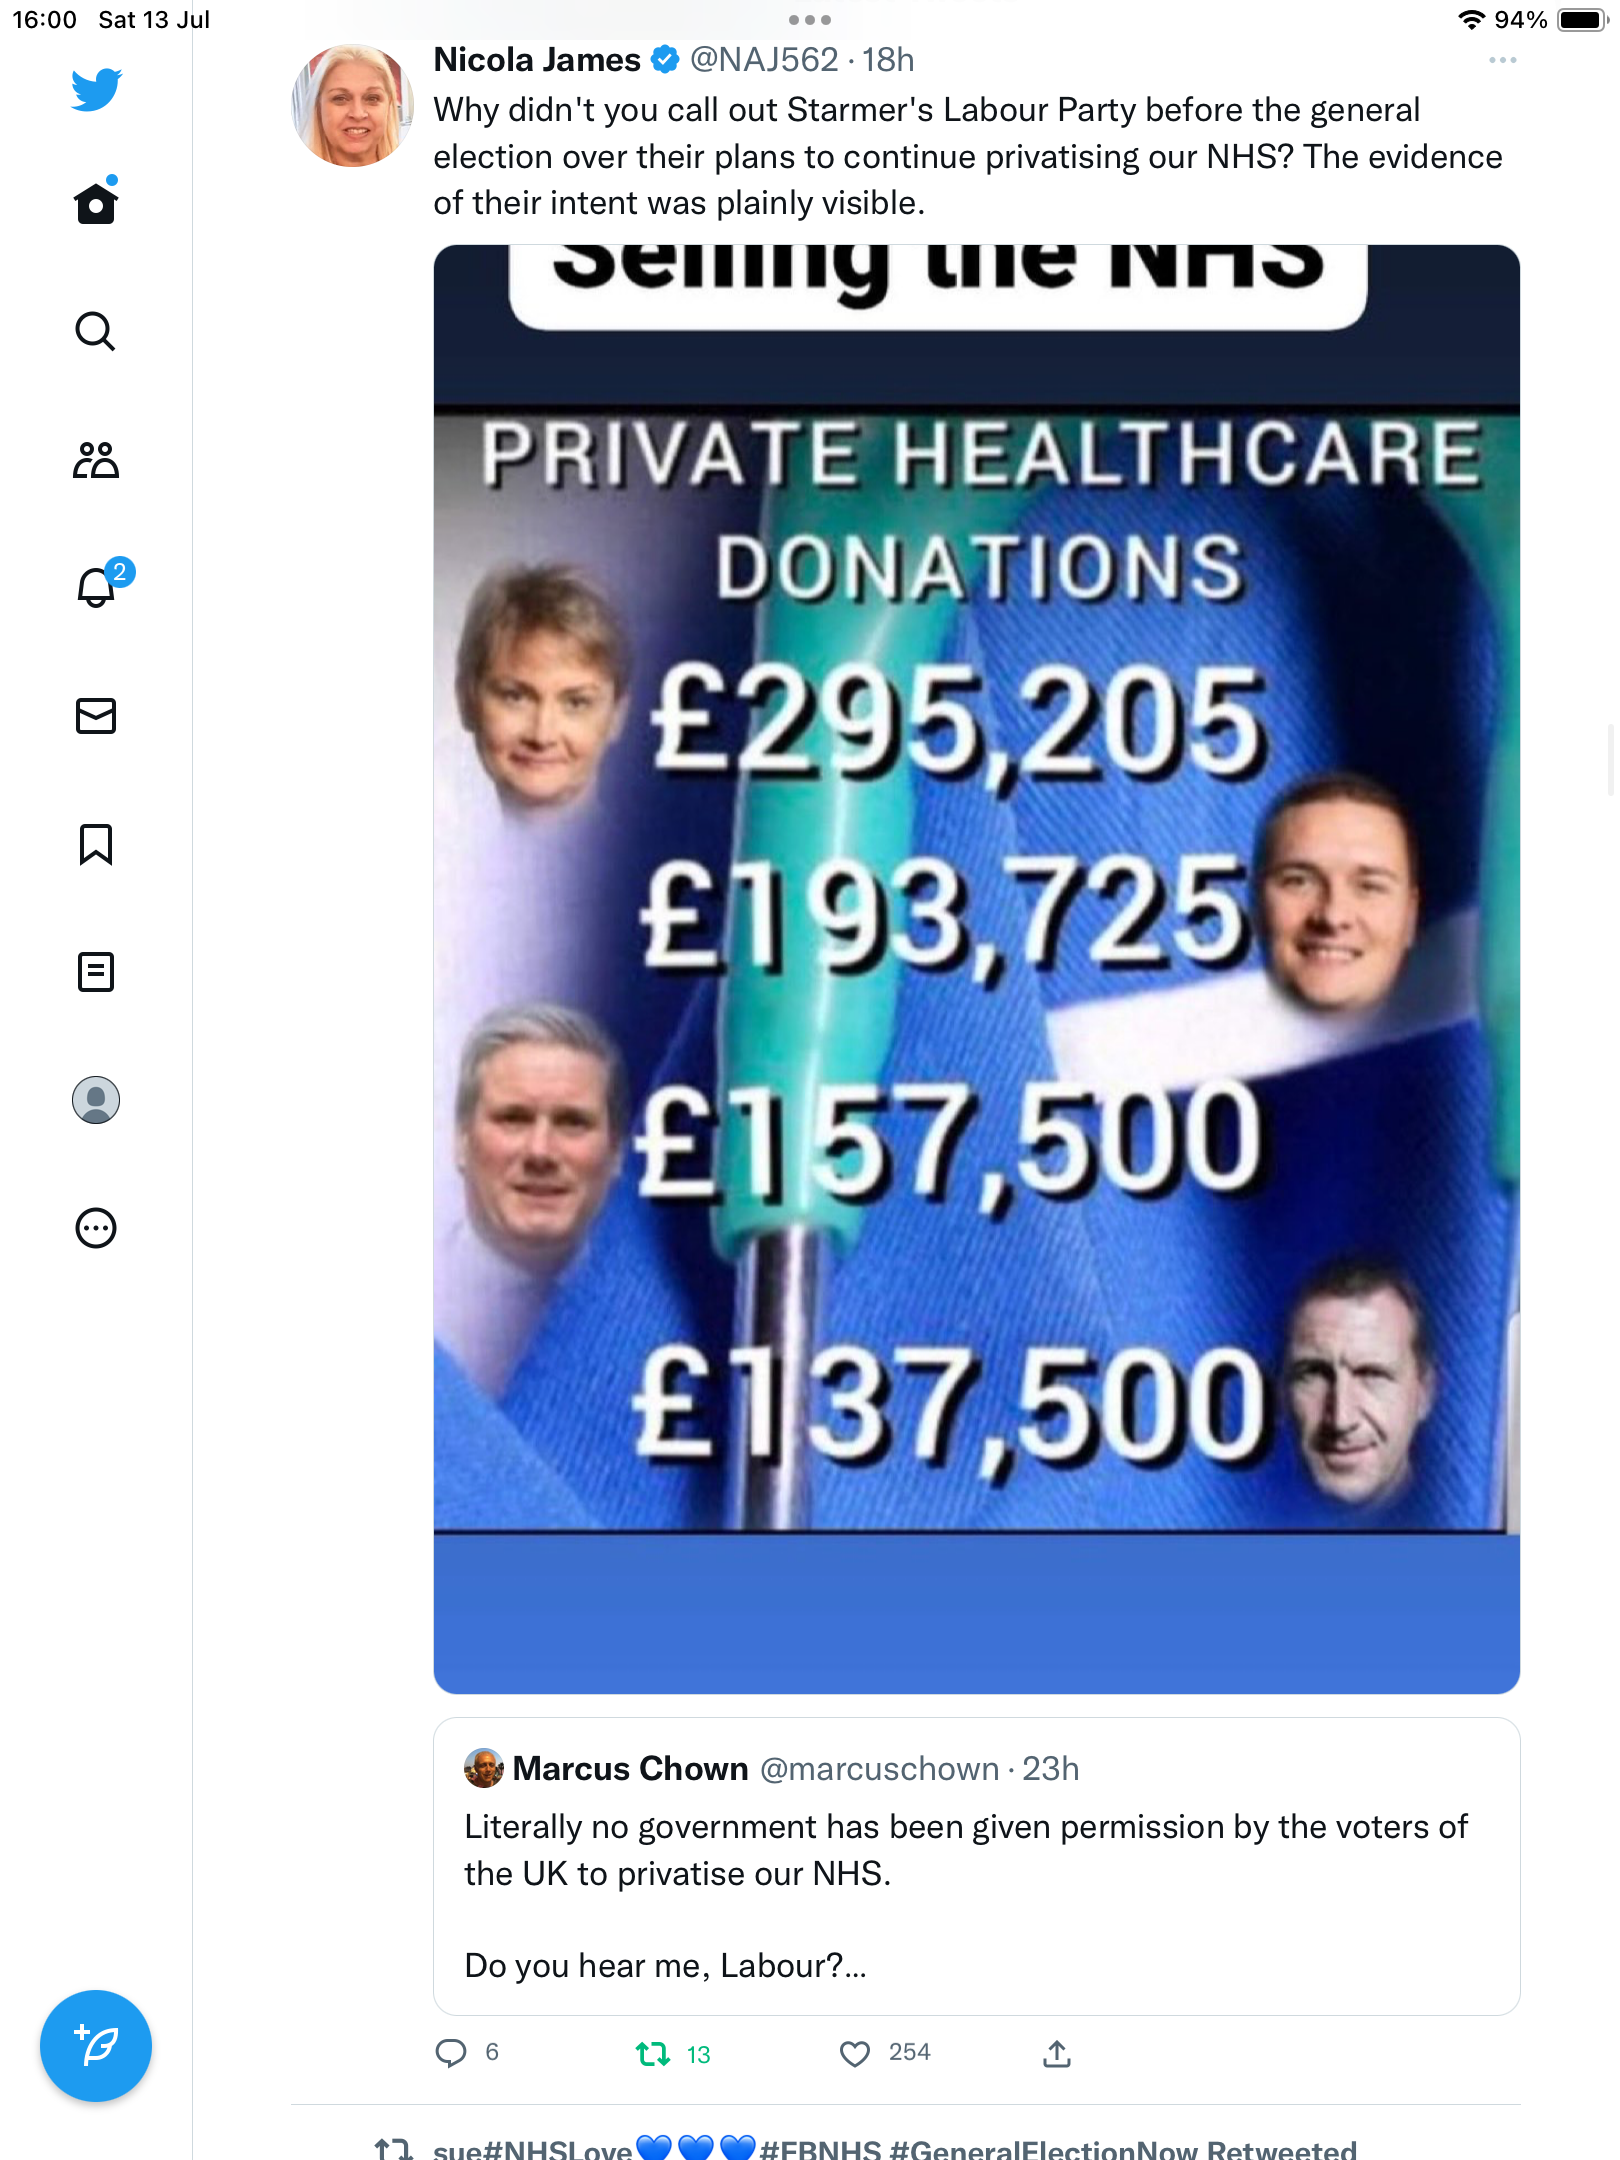Image resolution: width=1620 pixels, height=2160 pixels.
Task: Open the Bookmarks page
Action: click(x=96, y=844)
